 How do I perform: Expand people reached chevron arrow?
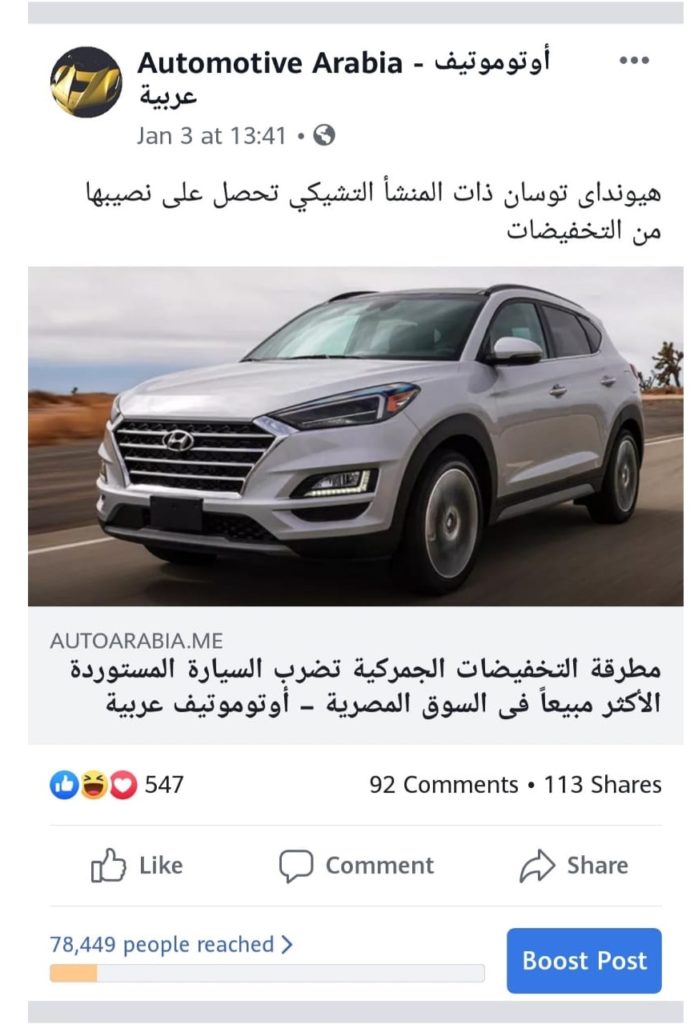tap(287, 944)
